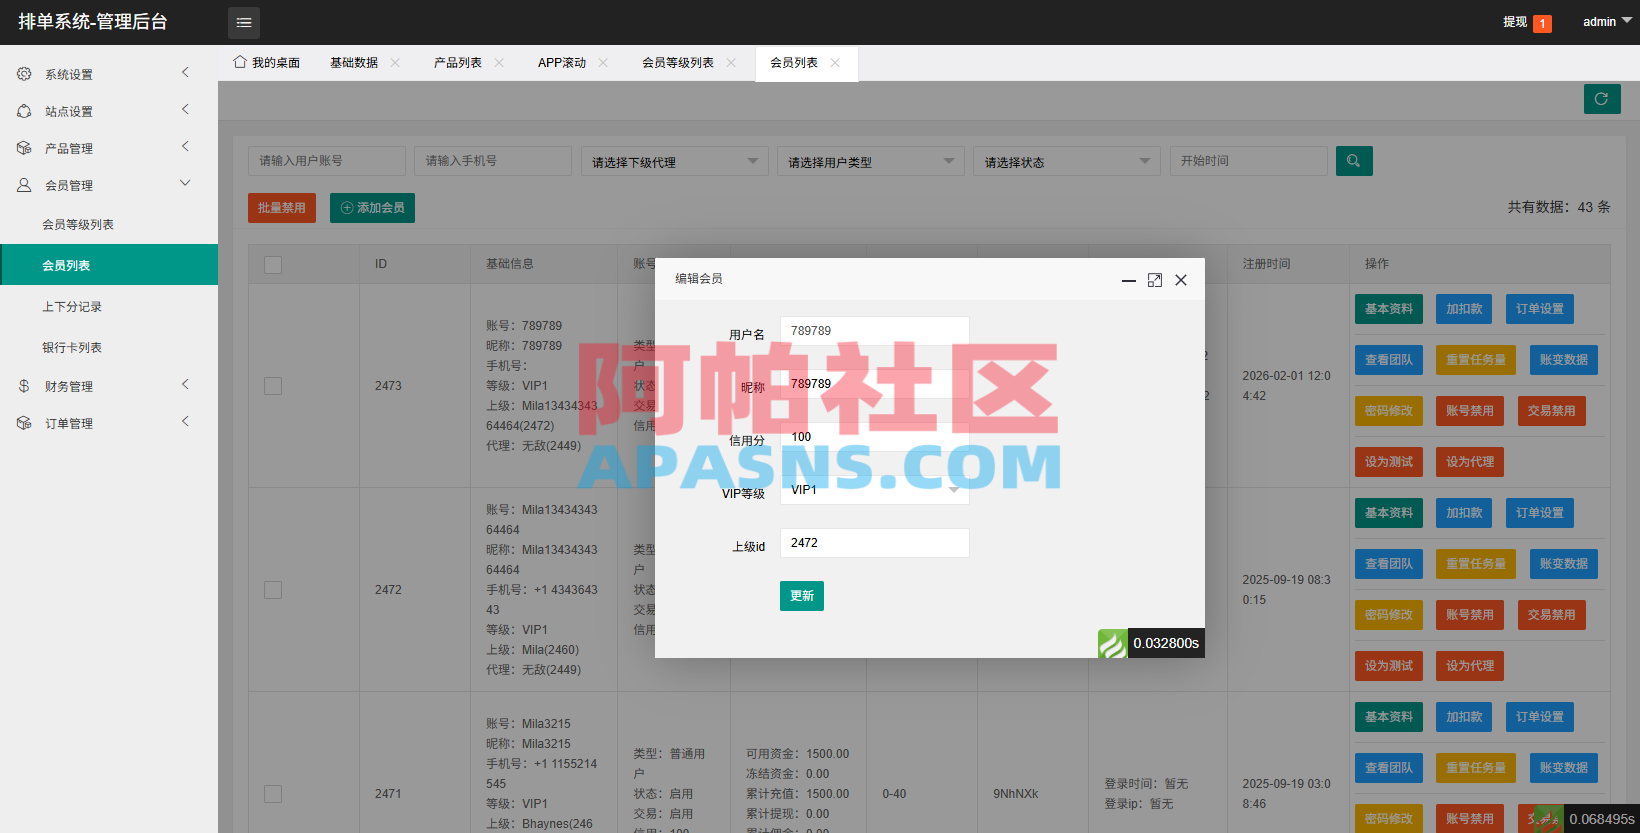This screenshot has width=1640, height=833.
Task: Click the 系统设置 gear icon
Action: pos(24,74)
